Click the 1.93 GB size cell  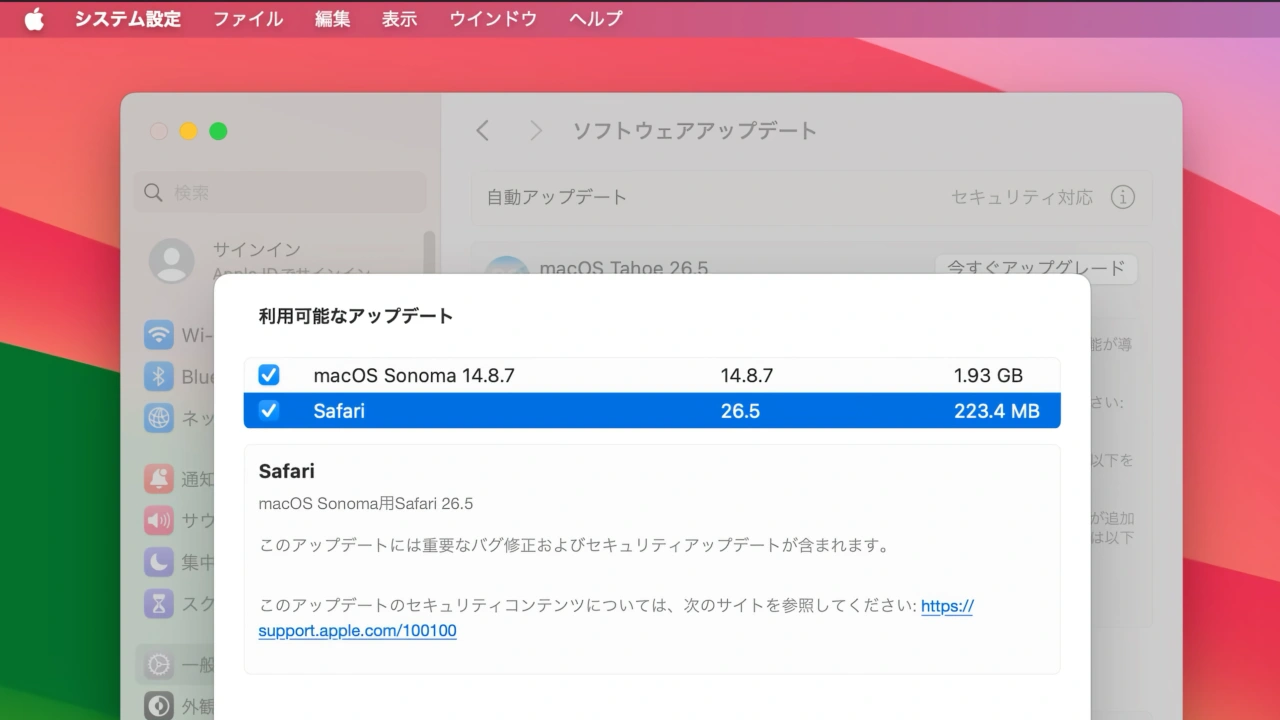(x=988, y=376)
